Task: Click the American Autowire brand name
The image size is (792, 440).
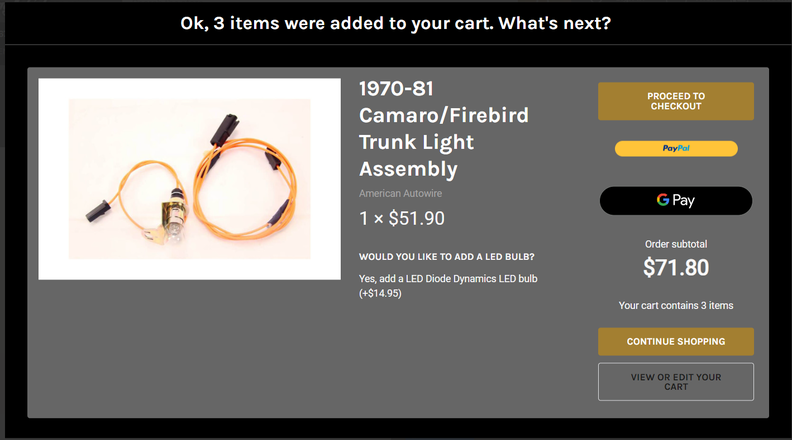Action: click(400, 194)
